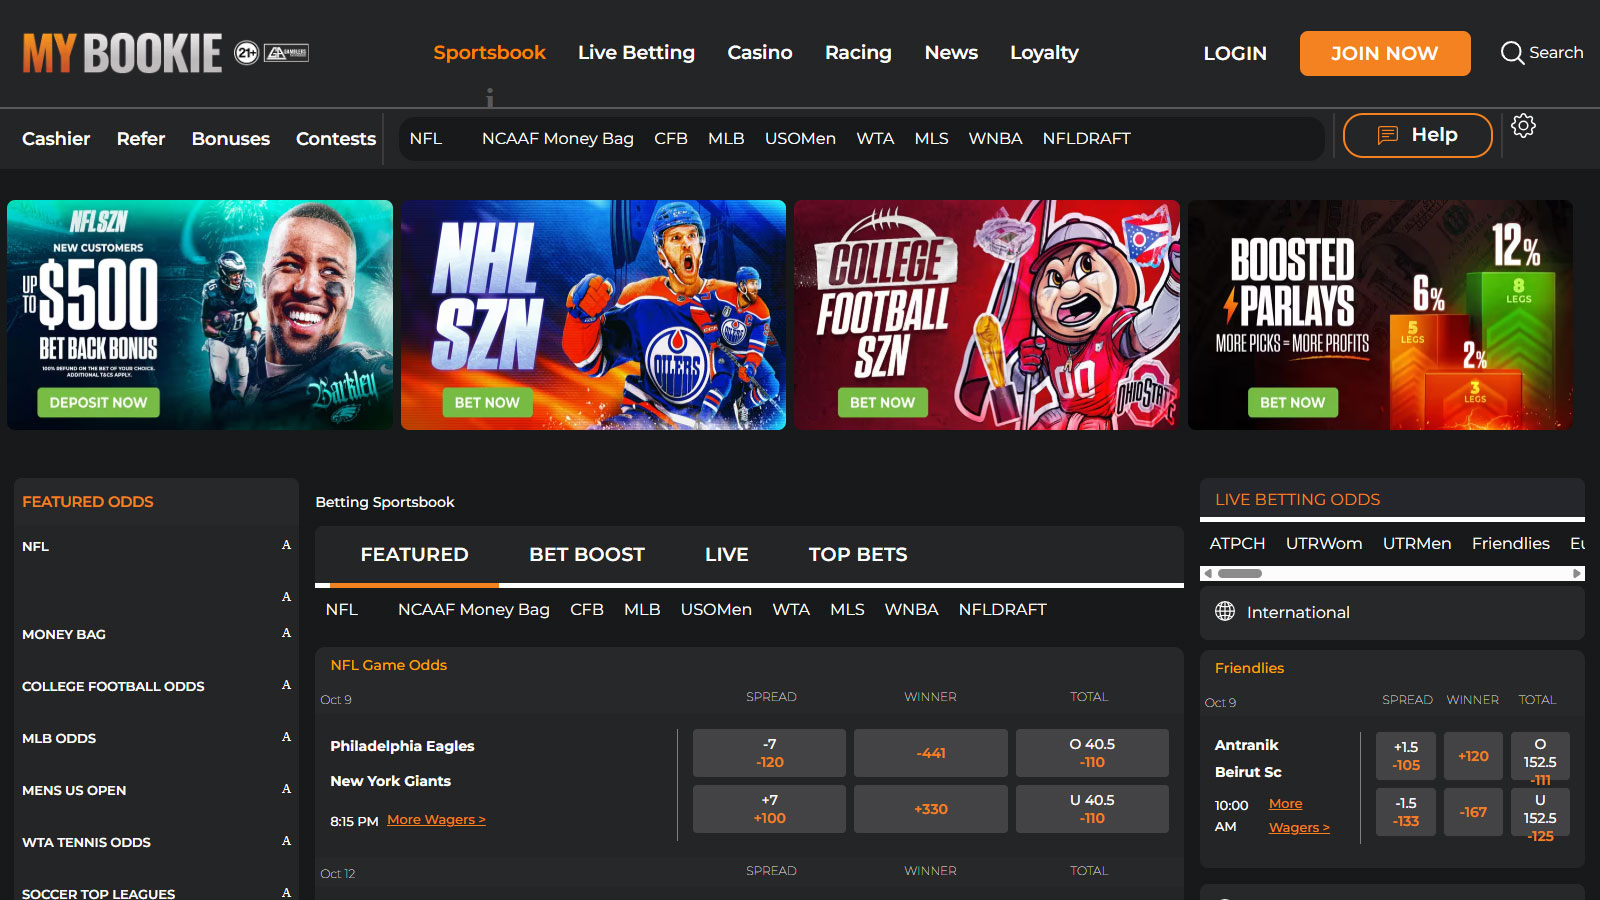This screenshot has height=900, width=1600.
Task: Select Antranik +120 winner odds
Action: click(x=1473, y=756)
